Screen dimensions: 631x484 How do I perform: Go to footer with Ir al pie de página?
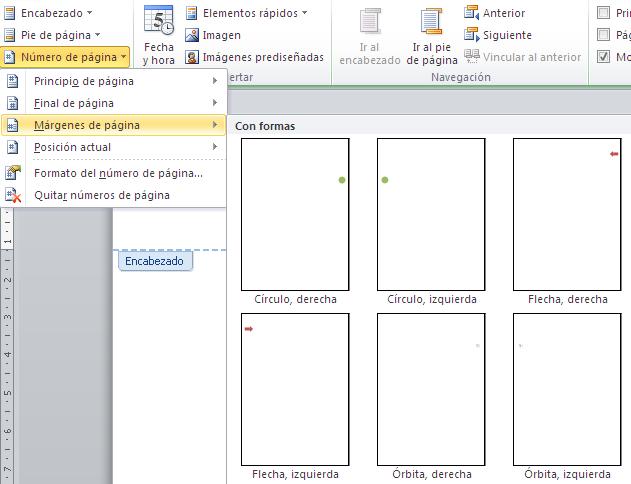coord(432,35)
